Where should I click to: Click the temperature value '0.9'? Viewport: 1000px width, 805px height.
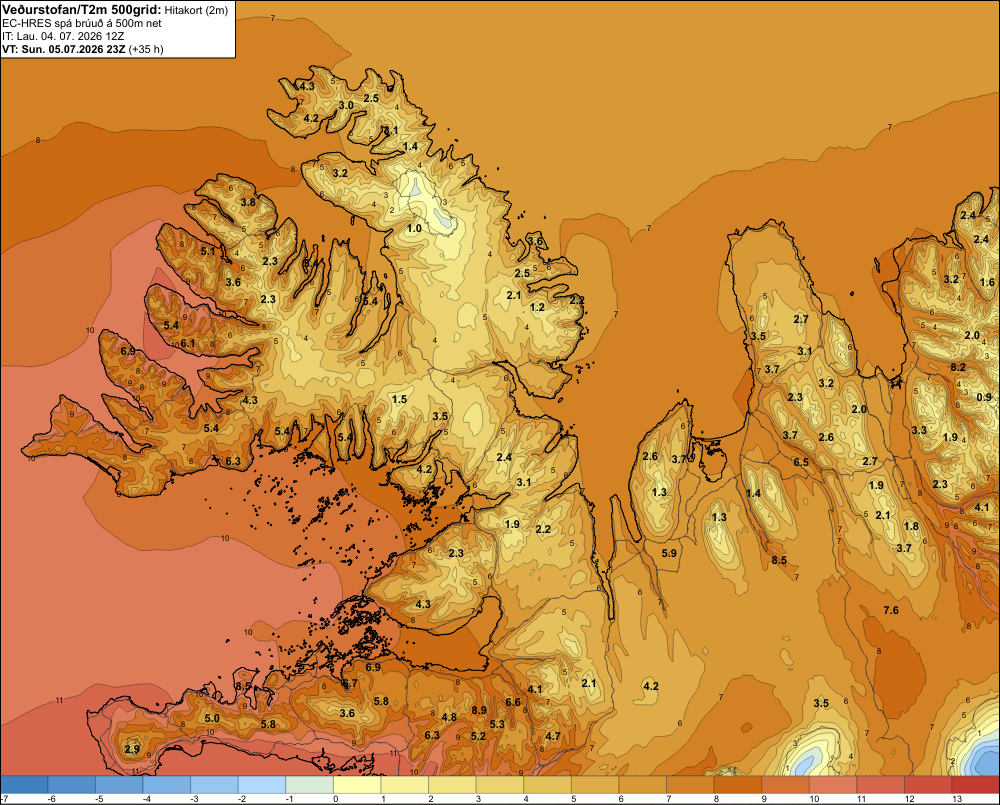click(984, 397)
